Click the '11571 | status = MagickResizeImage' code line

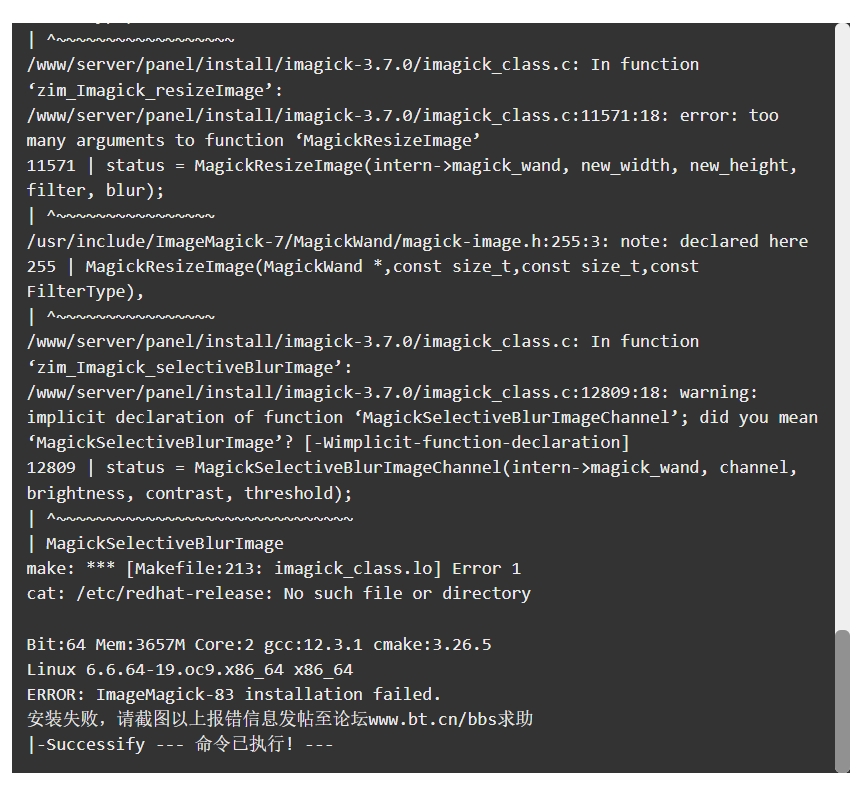click(x=412, y=165)
